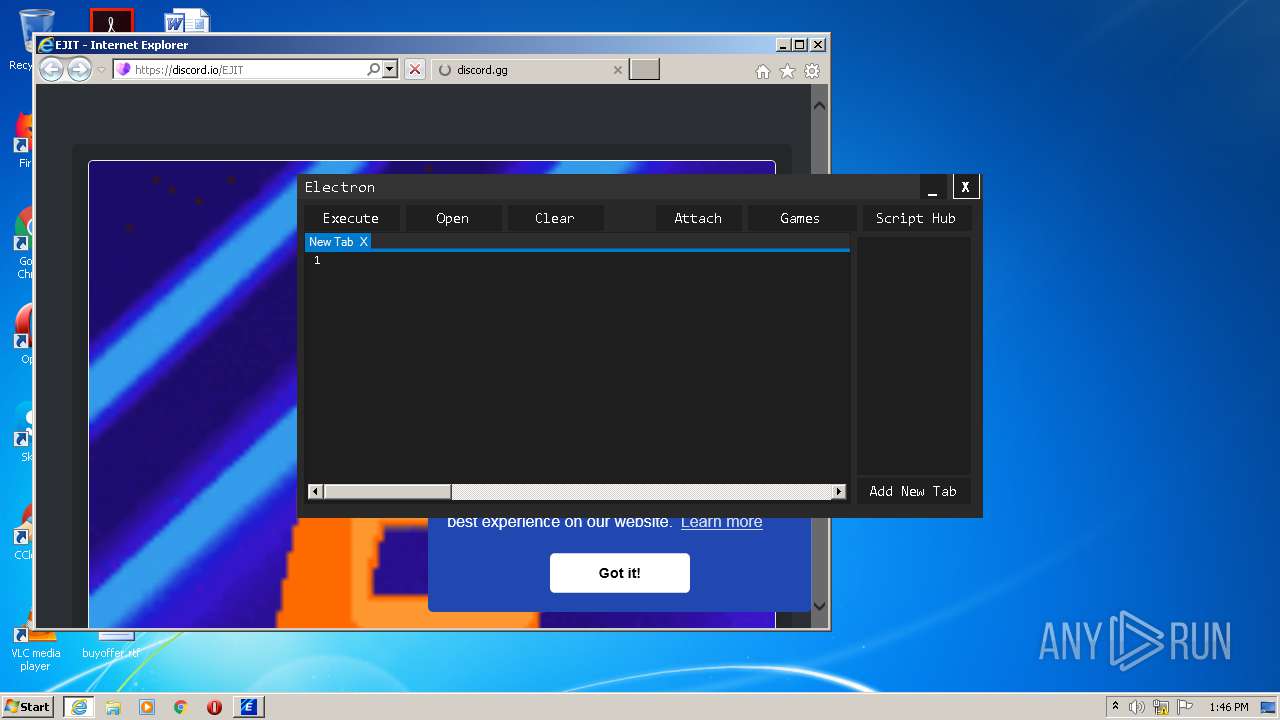
Task: Open the Internet Explorer Home page
Action: point(763,71)
